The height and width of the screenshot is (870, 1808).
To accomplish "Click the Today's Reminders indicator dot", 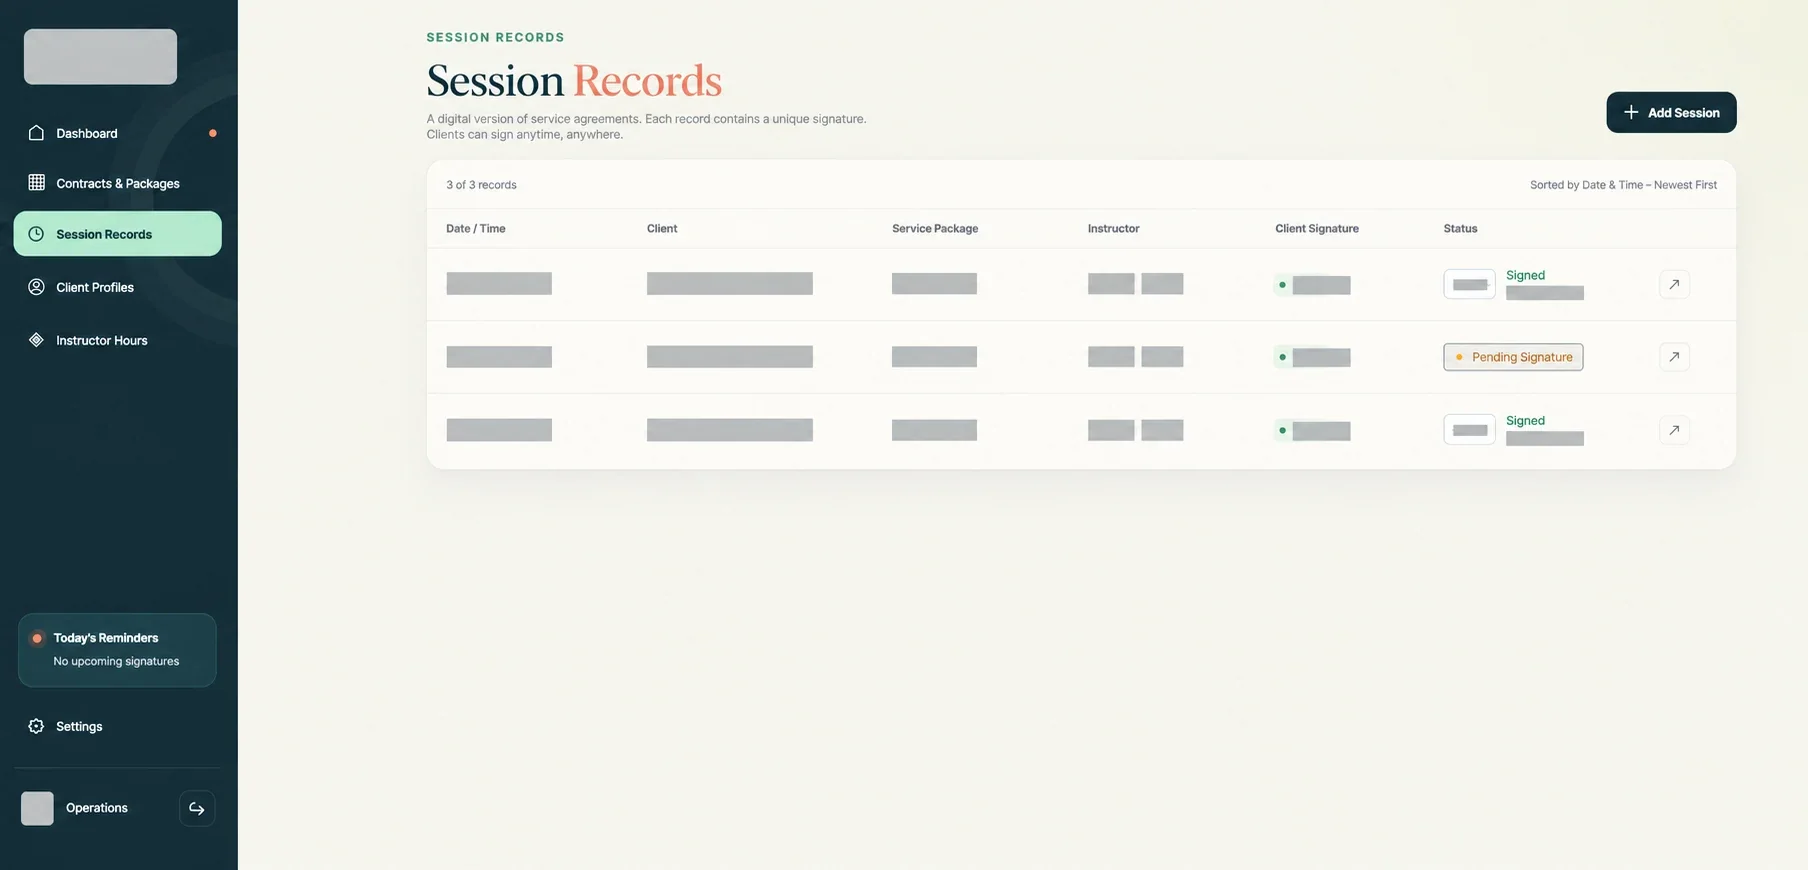I will click(x=37, y=638).
